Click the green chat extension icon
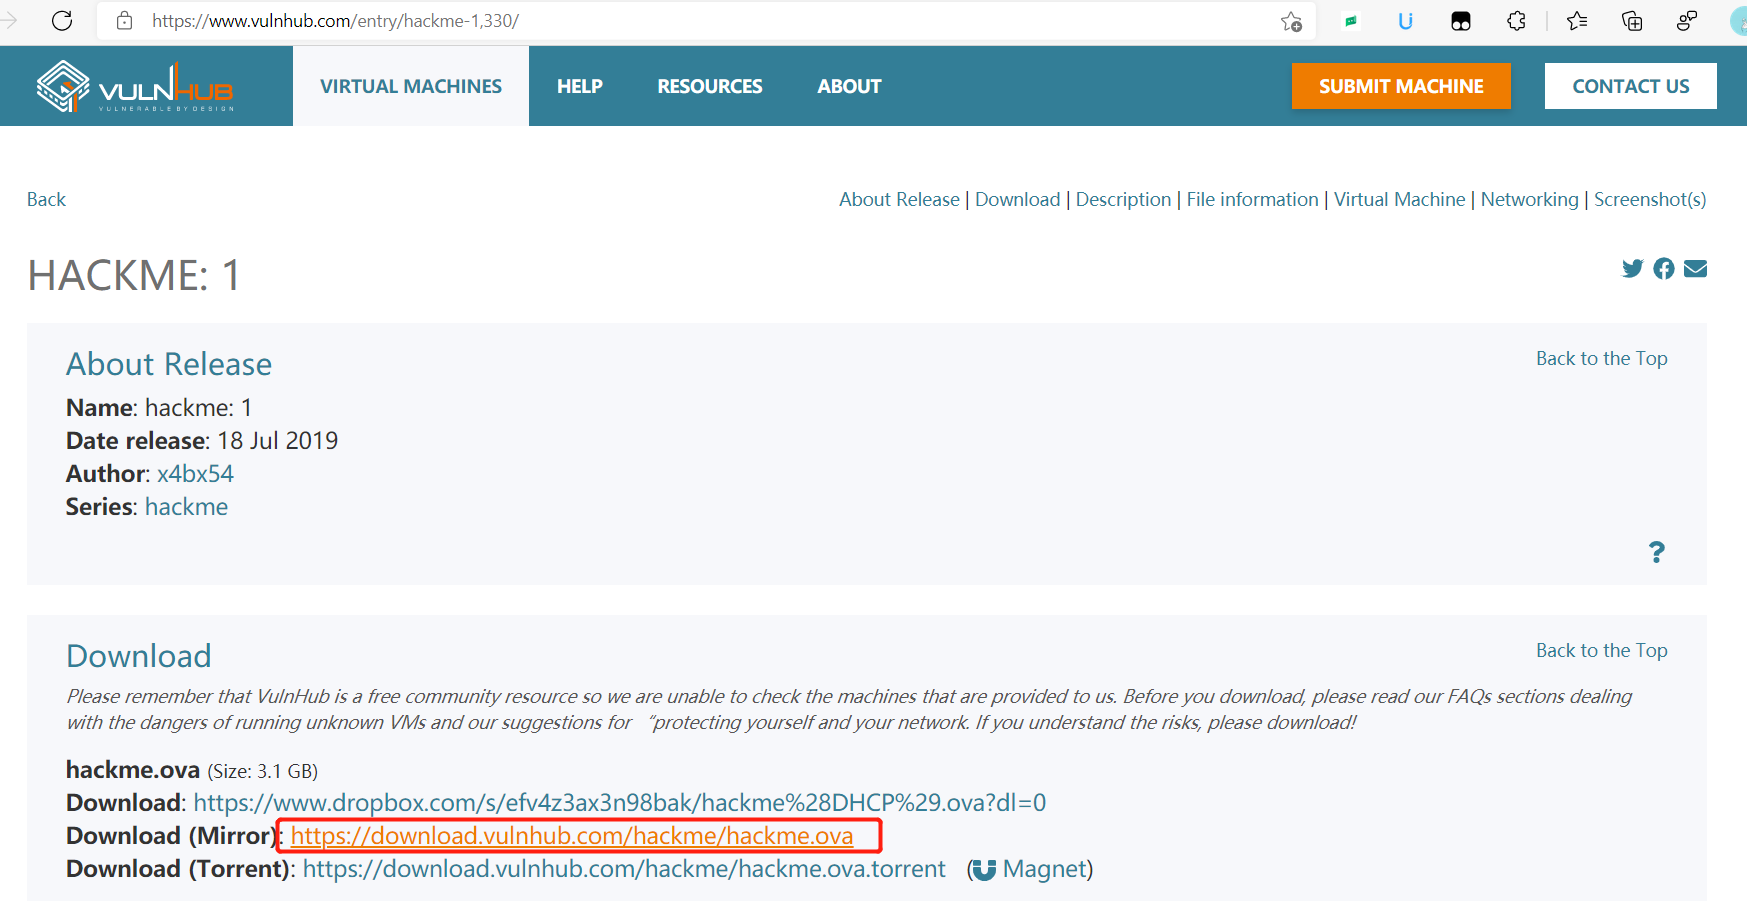The width and height of the screenshot is (1747, 901). (x=1351, y=21)
